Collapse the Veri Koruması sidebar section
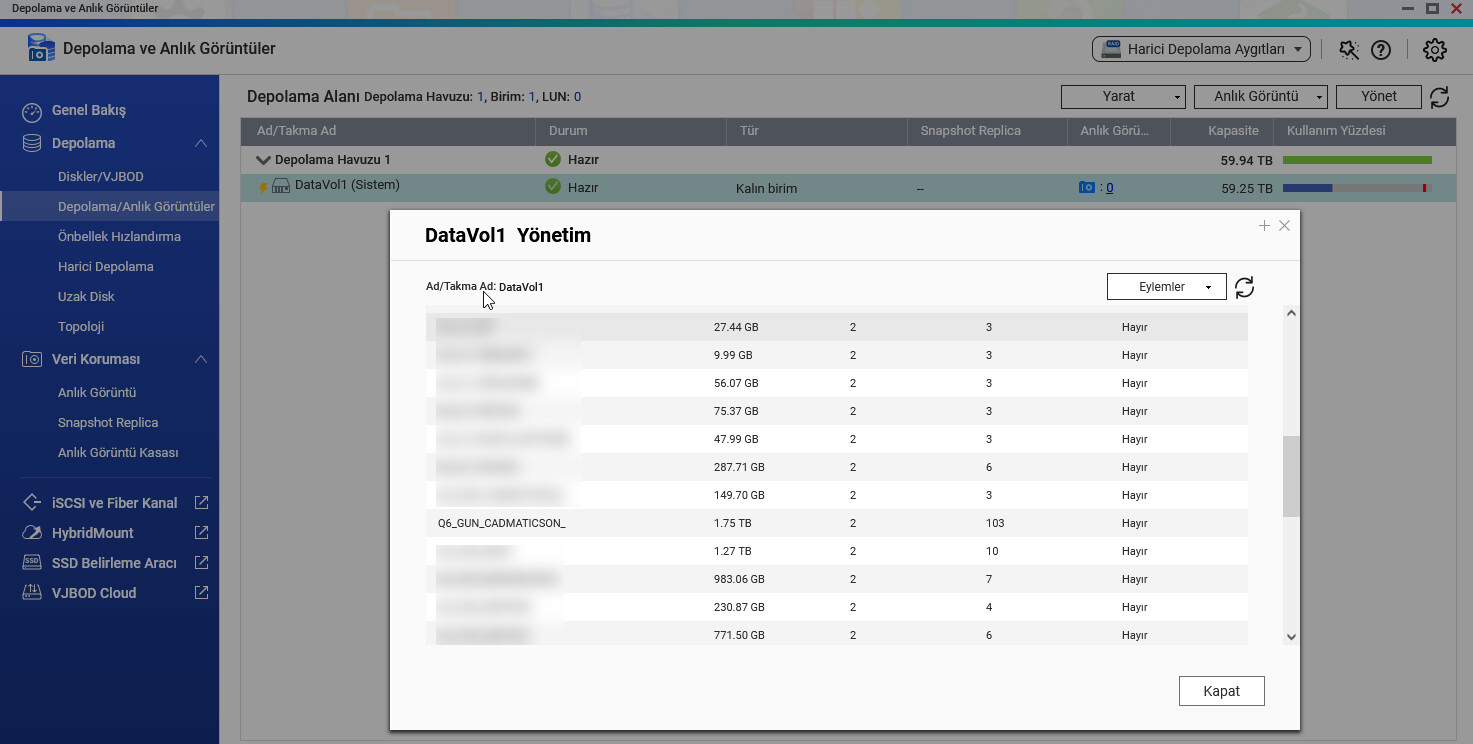 [x=201, y=359]
